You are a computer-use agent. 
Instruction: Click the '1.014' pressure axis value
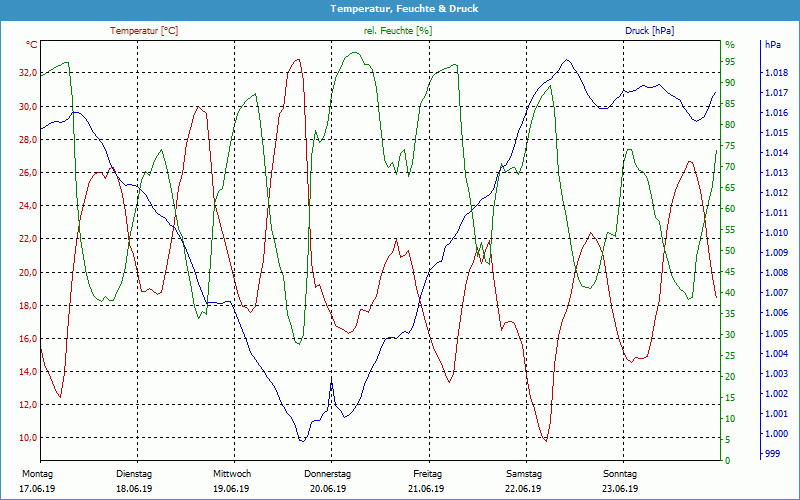click(x=776, y=153)
